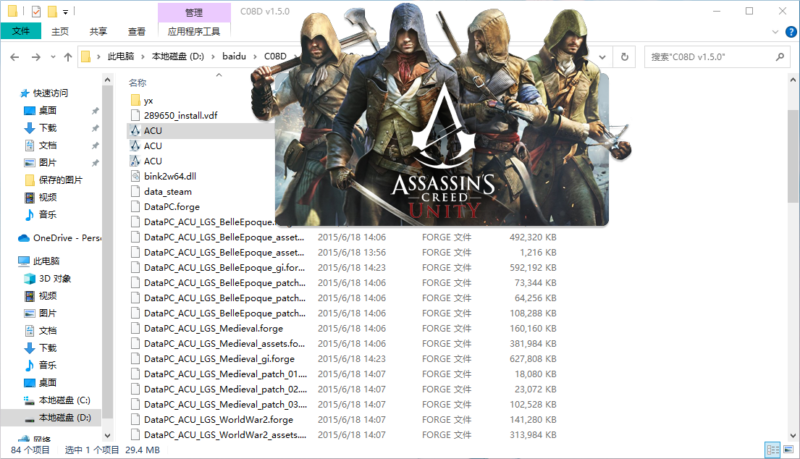Click the bink2w64.dll file icon
The width and height of the screenshot is (800, 459).
click(x=136, y=176)
